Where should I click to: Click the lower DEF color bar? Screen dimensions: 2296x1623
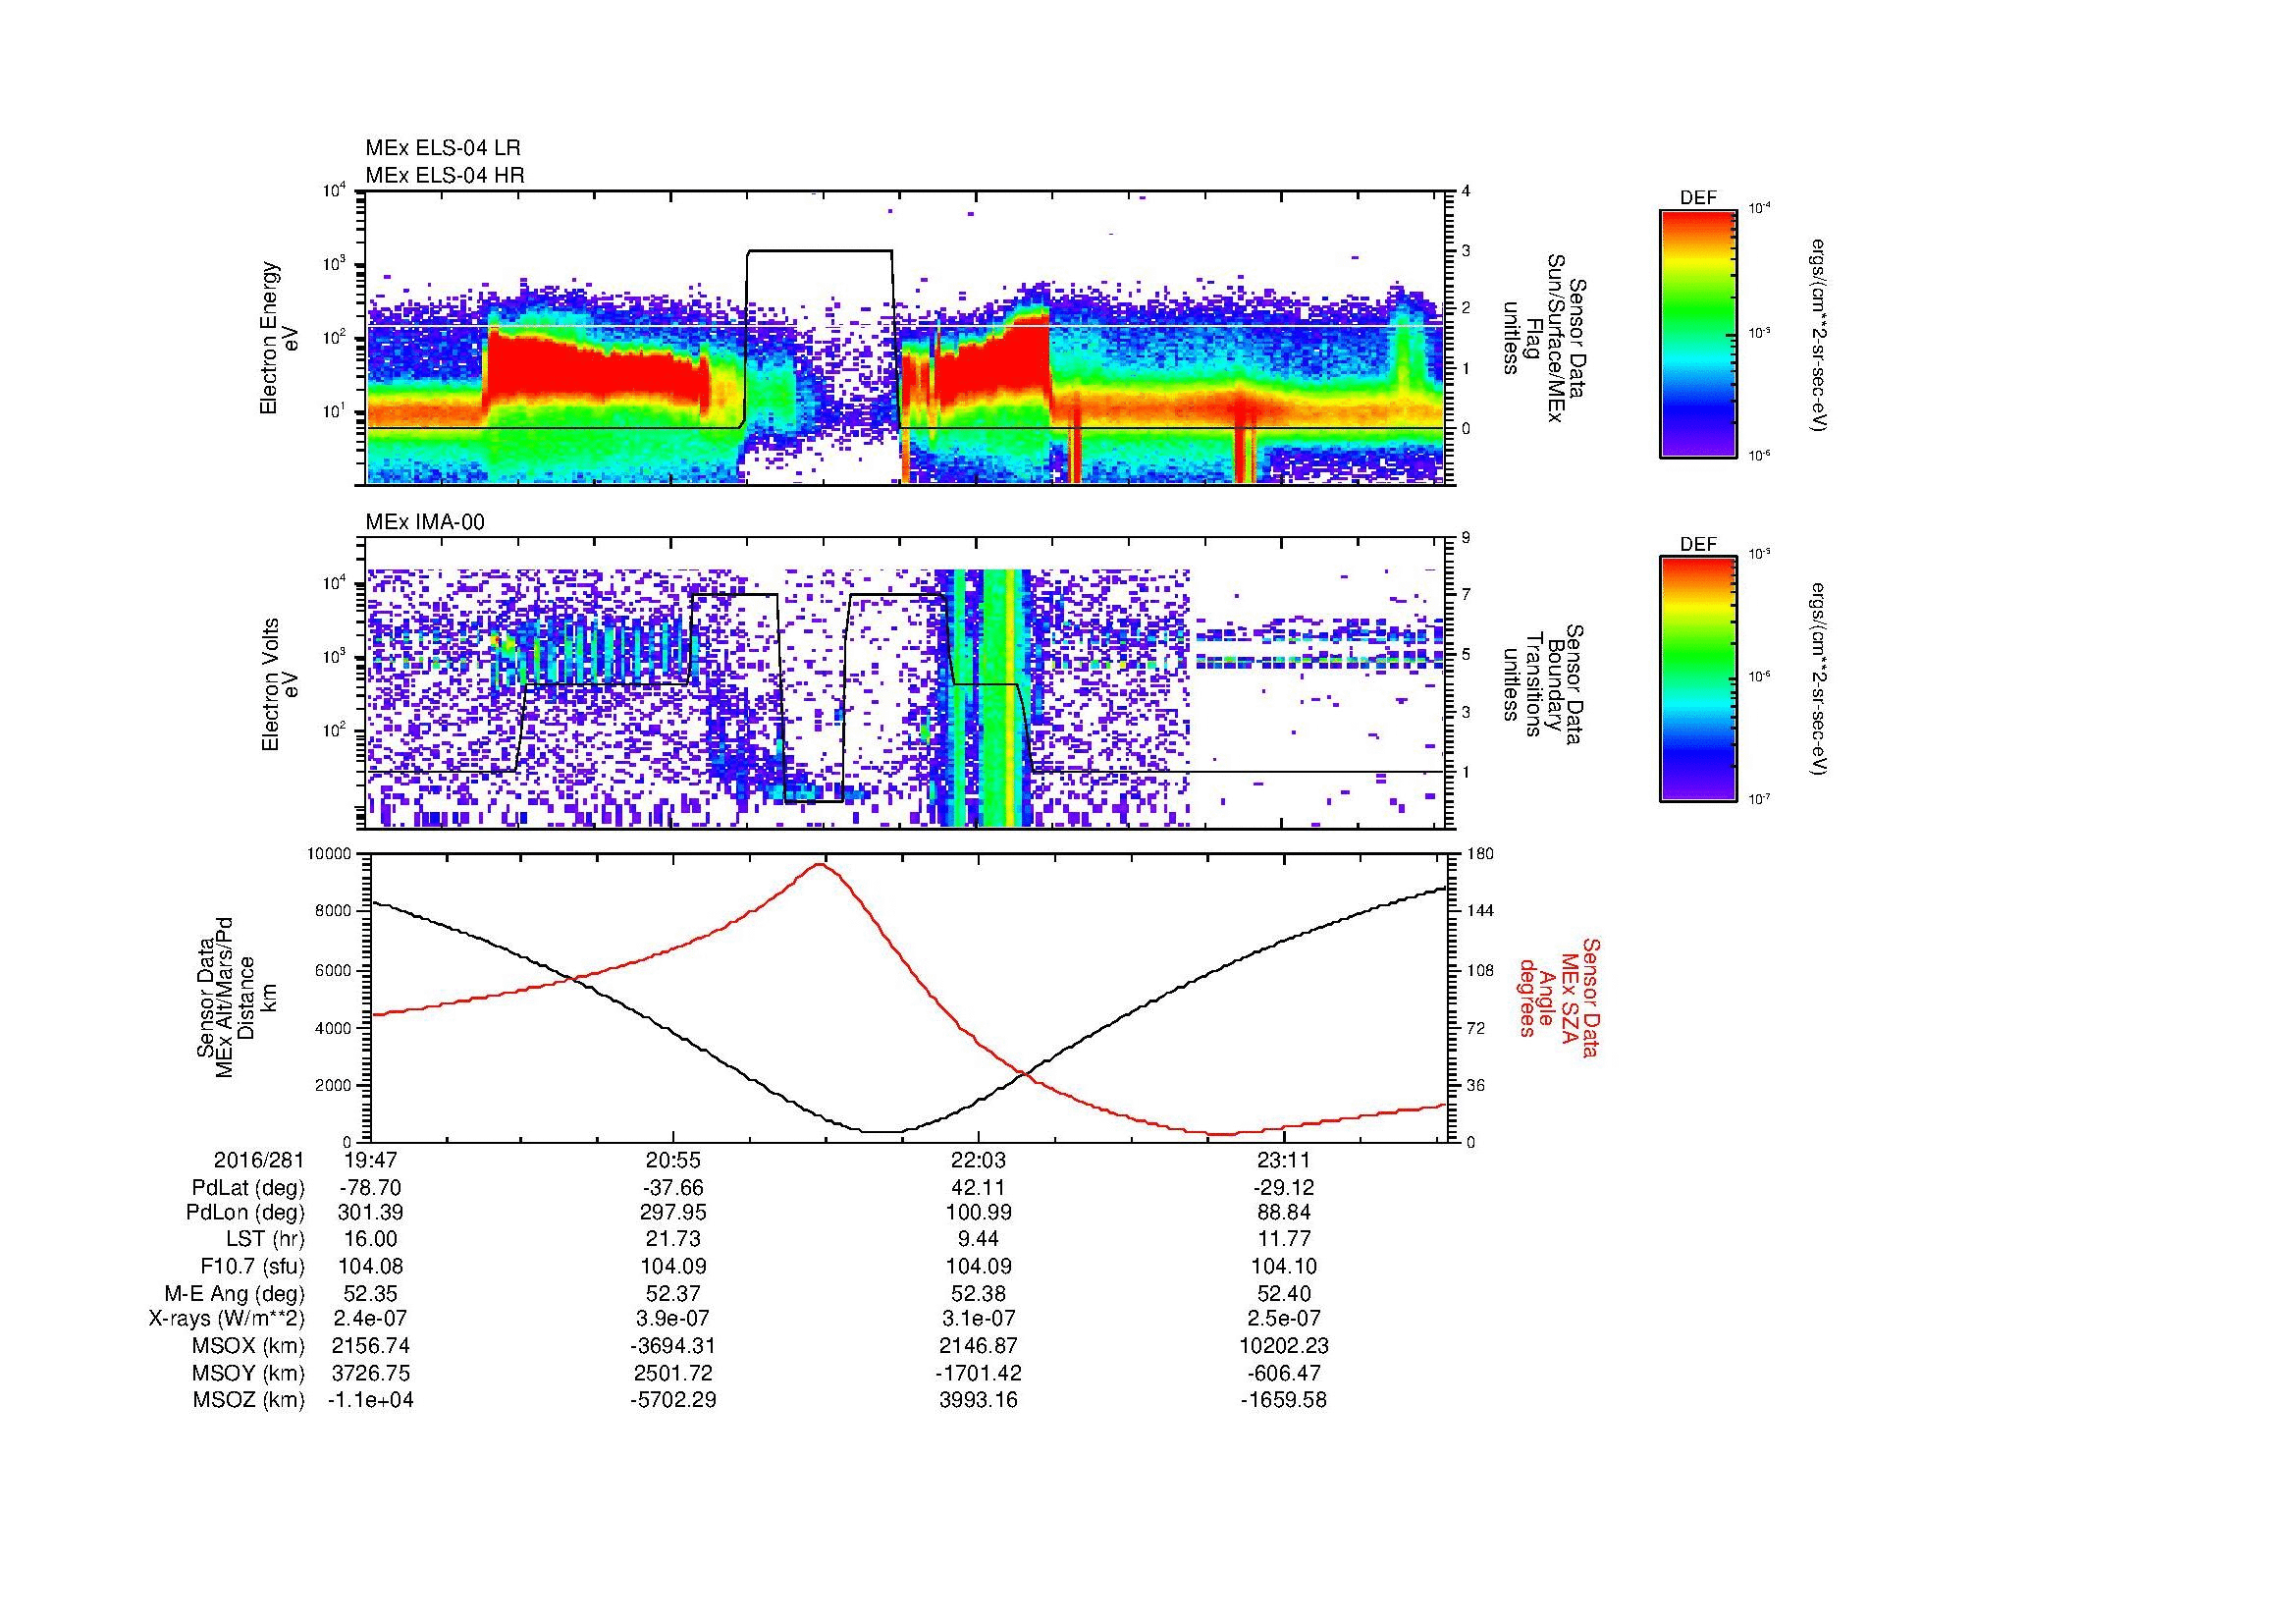pos(1698,680)
